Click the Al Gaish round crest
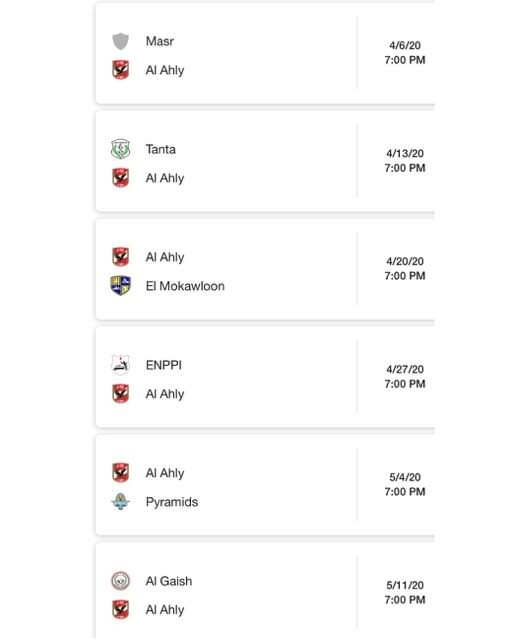This screenshot has width=509, height=640. tap(120, 580)
